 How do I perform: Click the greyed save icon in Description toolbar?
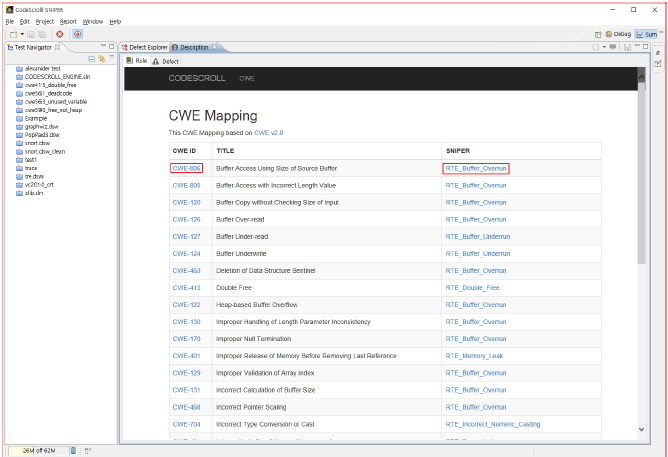[627, 47]
